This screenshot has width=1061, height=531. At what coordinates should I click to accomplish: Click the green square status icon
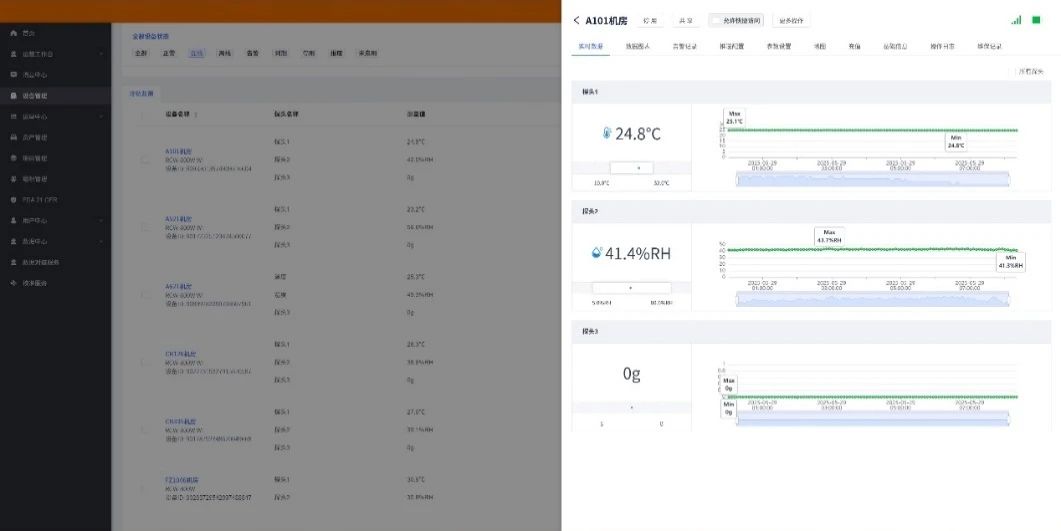click(1036, 20)
